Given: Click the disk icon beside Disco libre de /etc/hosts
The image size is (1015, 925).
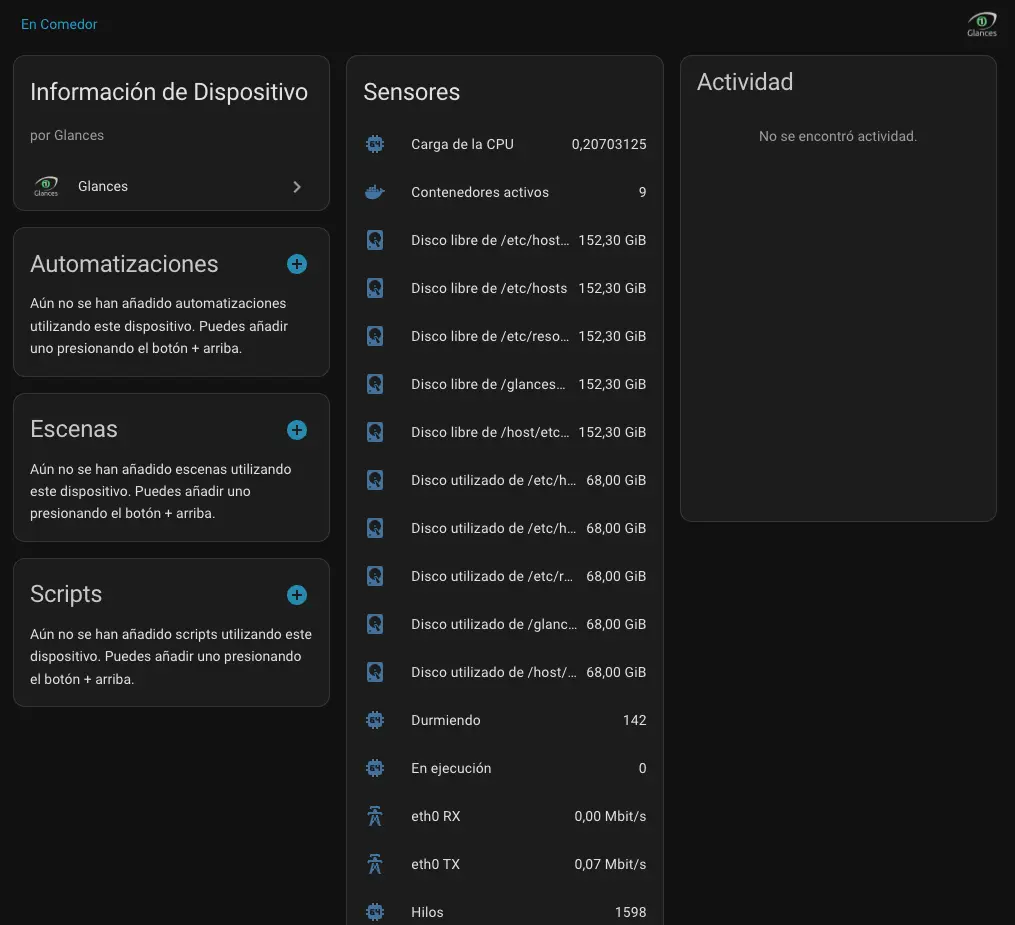Looking at the screenshot, I should tap(375, 288).
